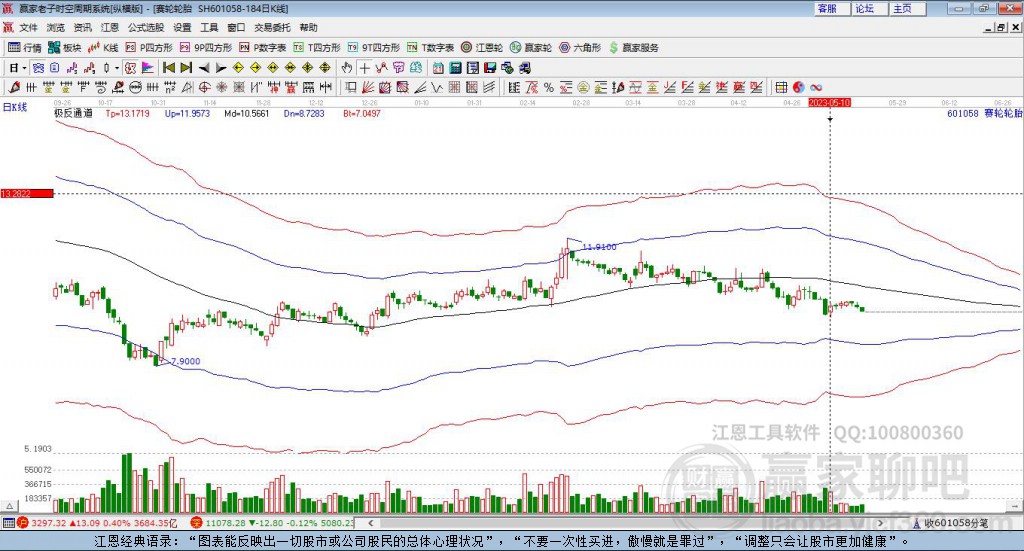This screenshot has width=1024, height=551.
Task: Switch to the K线 chart view
Action: 103,48
